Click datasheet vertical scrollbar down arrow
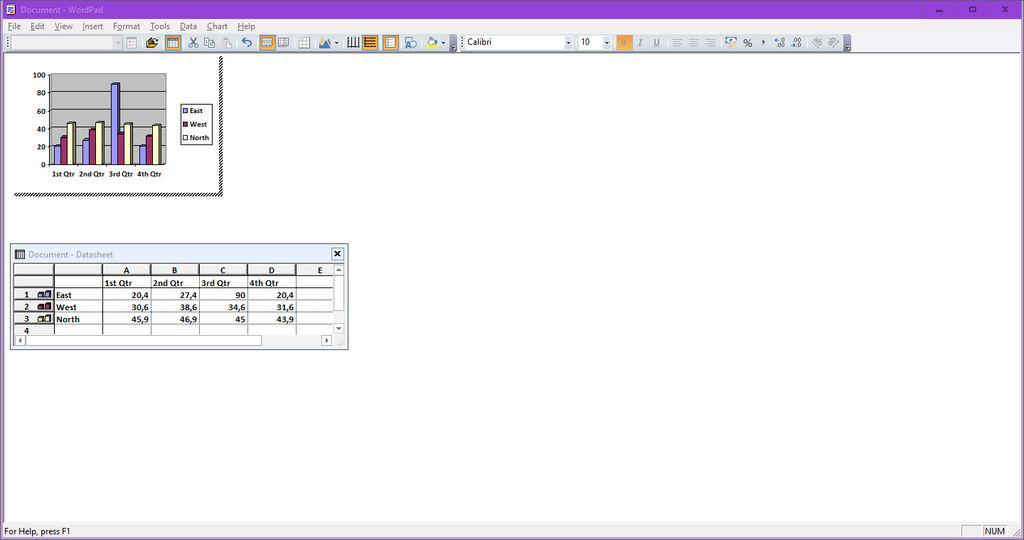This screenshot has height=540, width=1024. [338, 328]
